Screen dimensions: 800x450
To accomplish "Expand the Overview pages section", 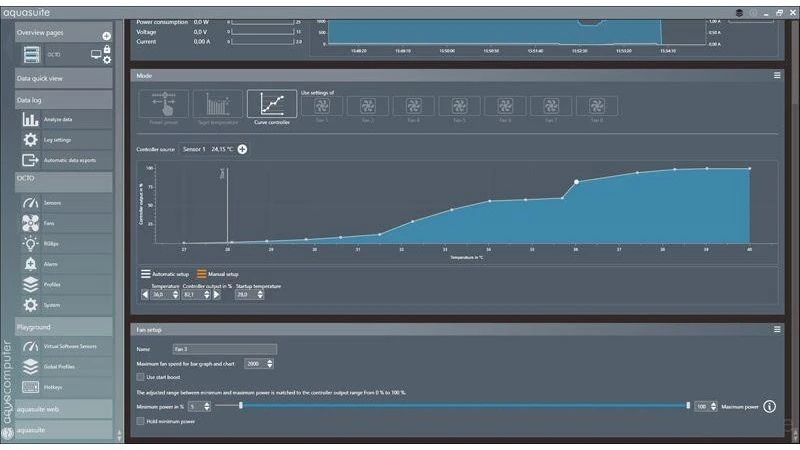I will 64,33.
